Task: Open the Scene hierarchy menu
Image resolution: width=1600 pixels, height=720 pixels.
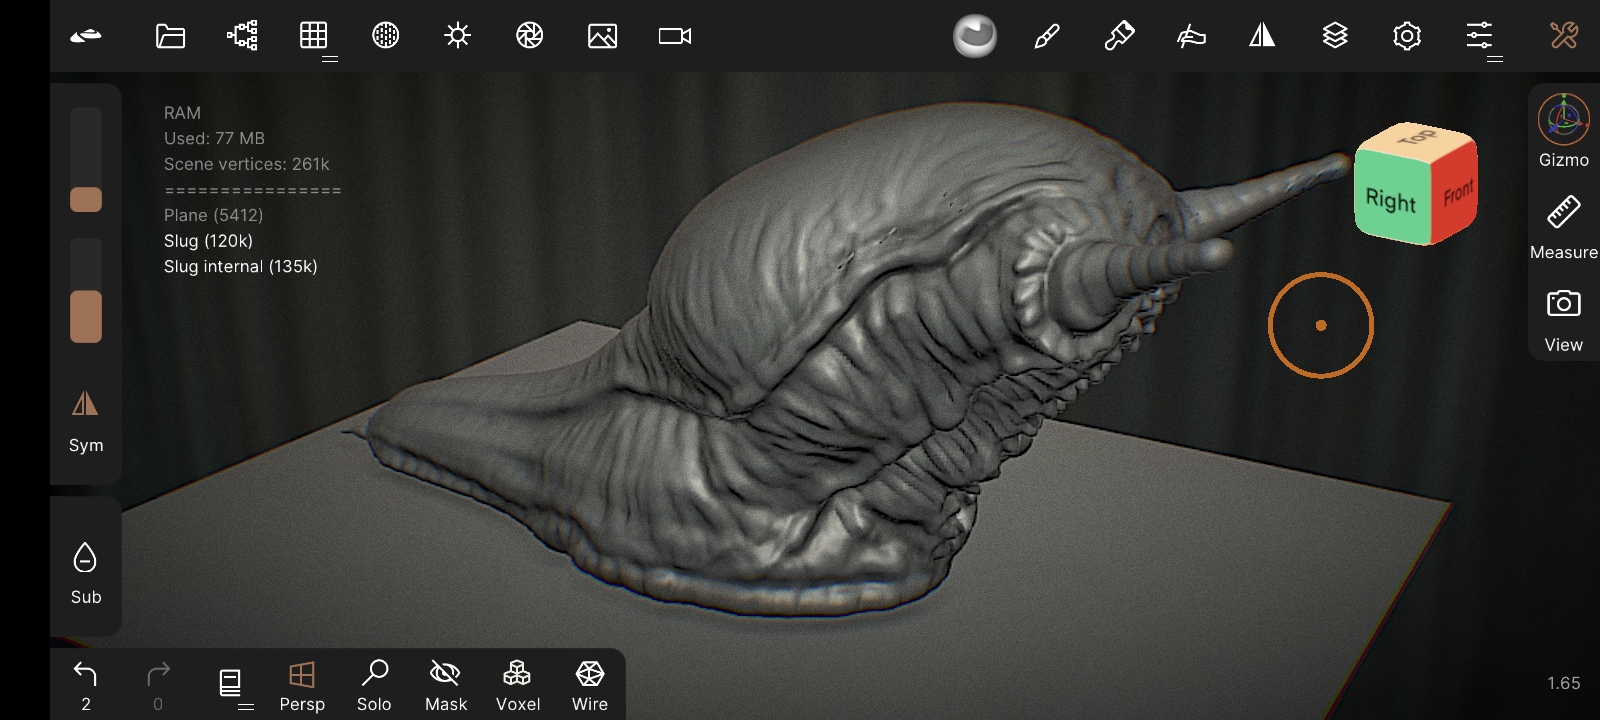Action: 242,36
